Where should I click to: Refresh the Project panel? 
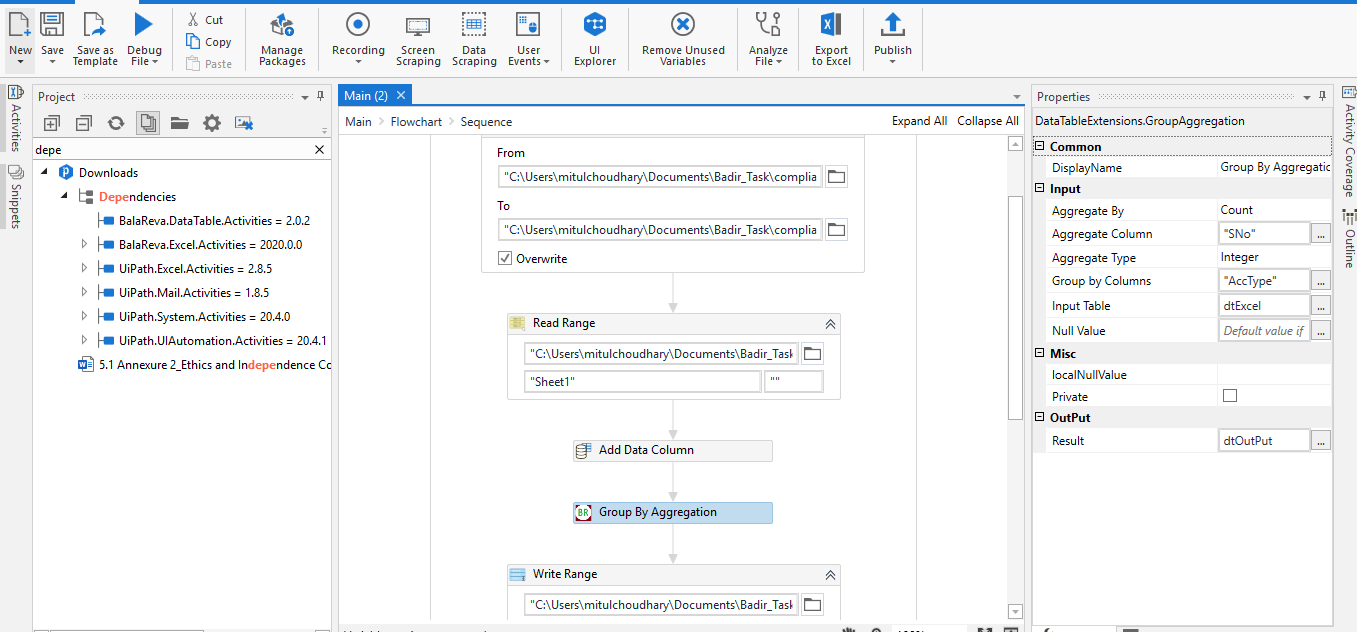pyautogui.click(x=116, y=123)
